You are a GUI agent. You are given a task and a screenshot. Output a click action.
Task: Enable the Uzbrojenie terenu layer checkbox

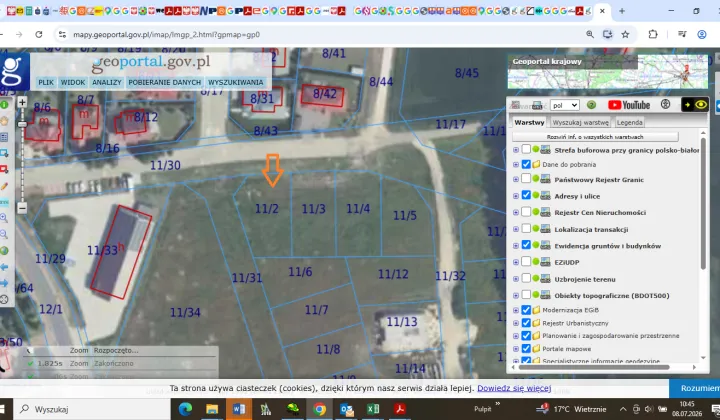pos(526,278)
